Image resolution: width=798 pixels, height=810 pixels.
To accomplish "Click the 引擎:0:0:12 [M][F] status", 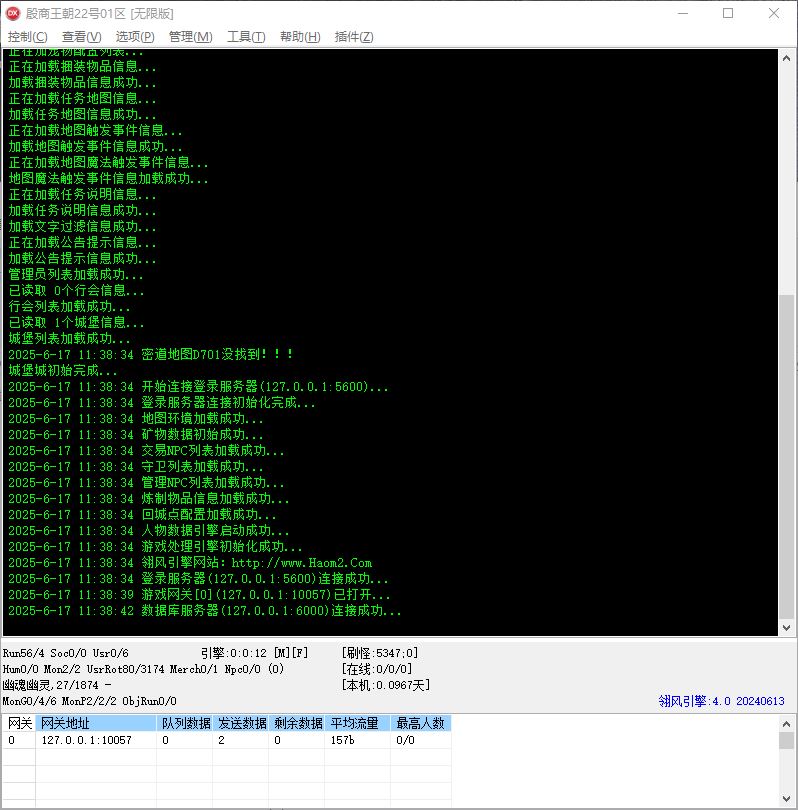I will click(x=254, y=653).
